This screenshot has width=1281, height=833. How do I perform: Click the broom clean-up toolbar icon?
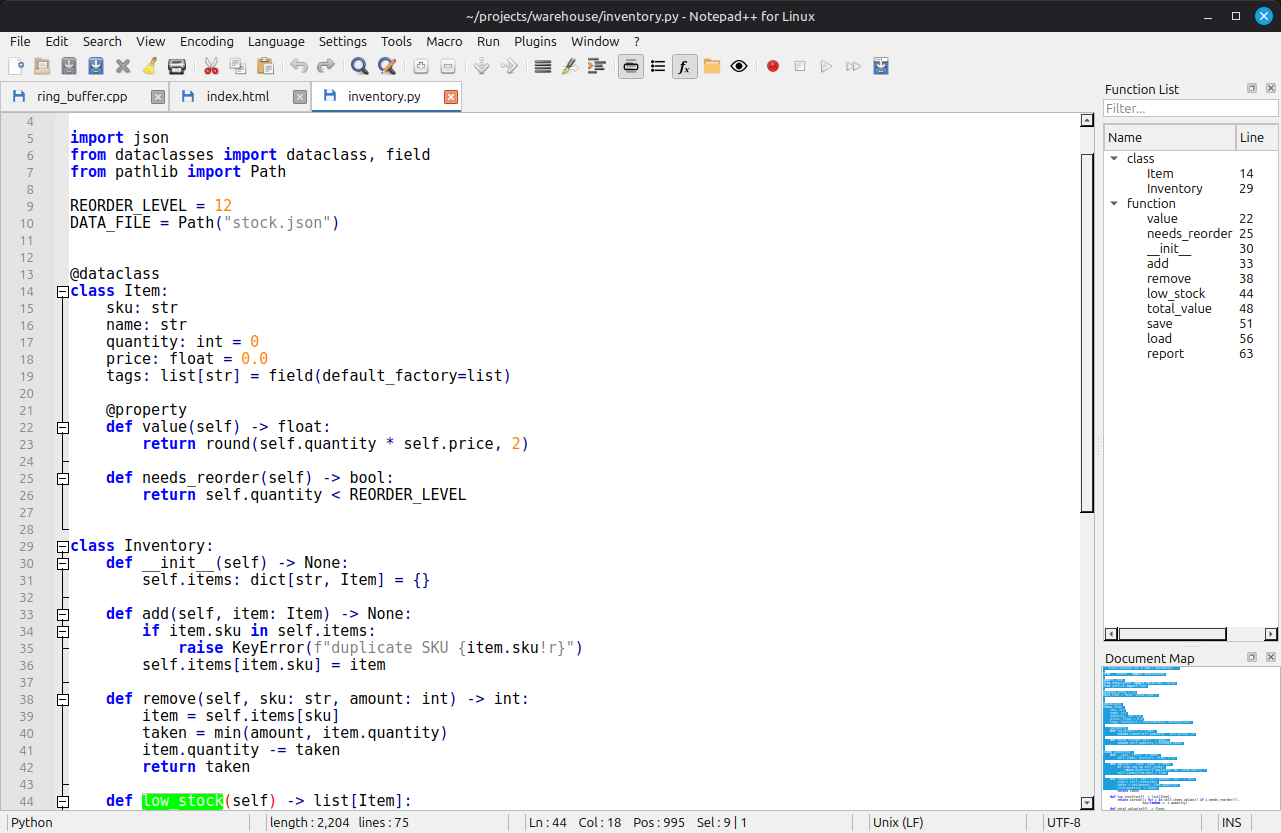tap(150, 66)
